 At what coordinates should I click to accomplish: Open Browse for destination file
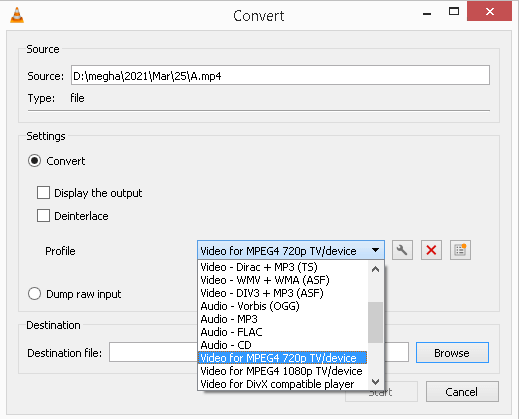pyautogui.click(x=452, y=353)
